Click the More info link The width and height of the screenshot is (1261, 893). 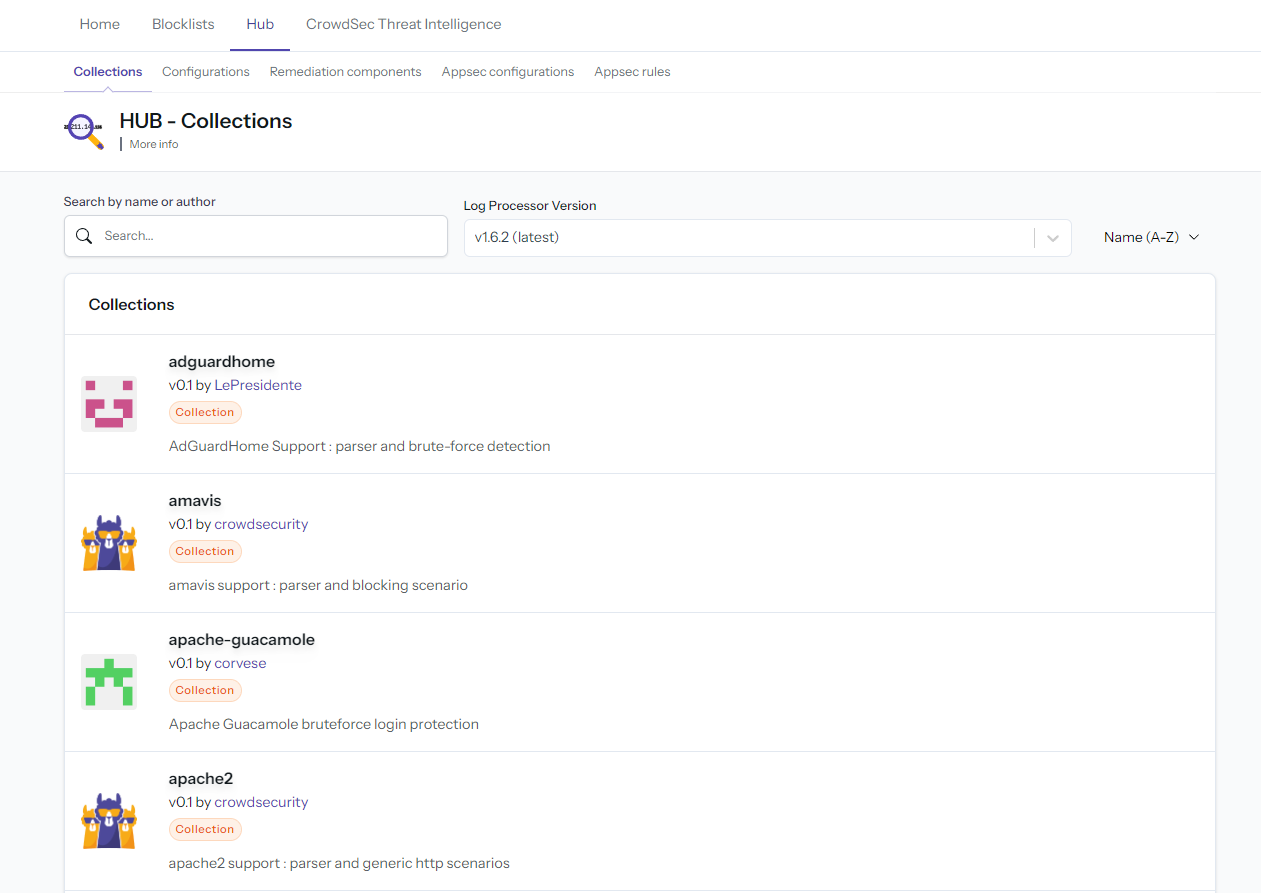(154, 144)
